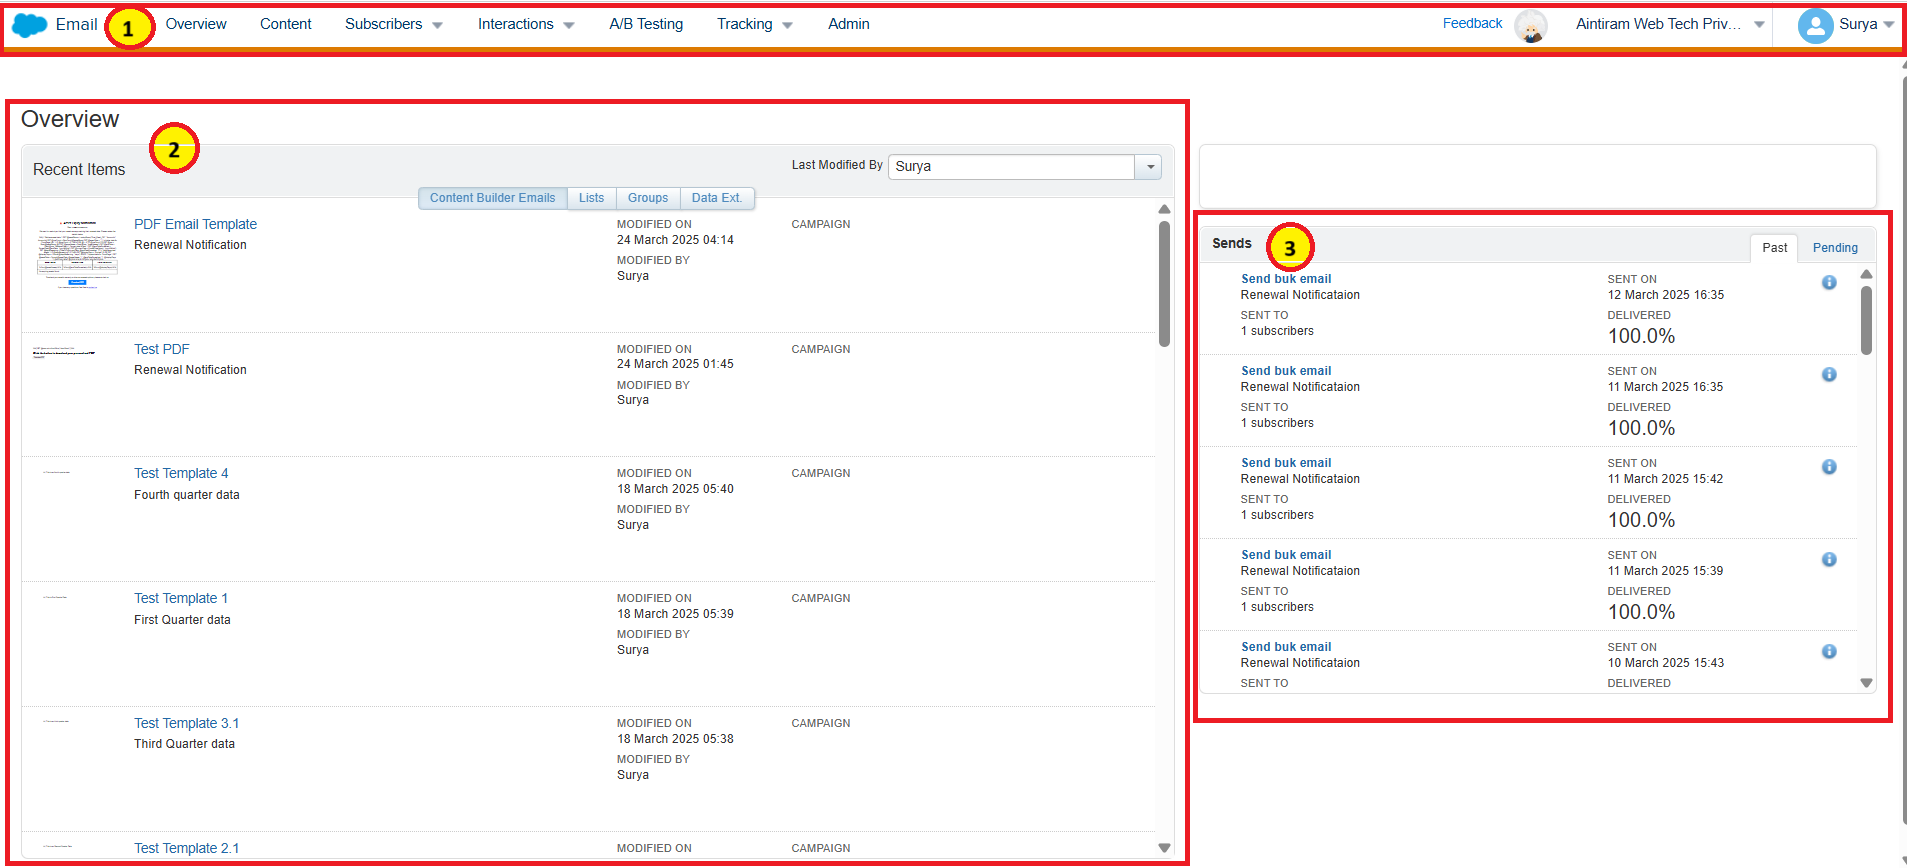The height and width of the screenshot is (868, 1907).
Task: Switch to the Lists tab
Action: (591, 198)
